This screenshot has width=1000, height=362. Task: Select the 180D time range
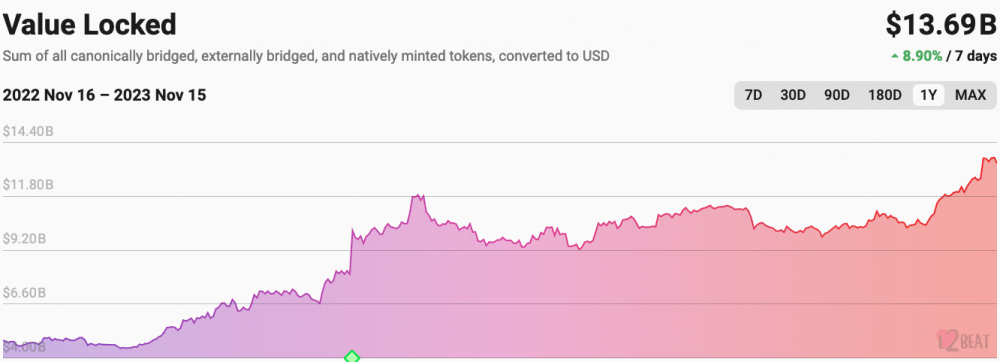coord(884,96)
